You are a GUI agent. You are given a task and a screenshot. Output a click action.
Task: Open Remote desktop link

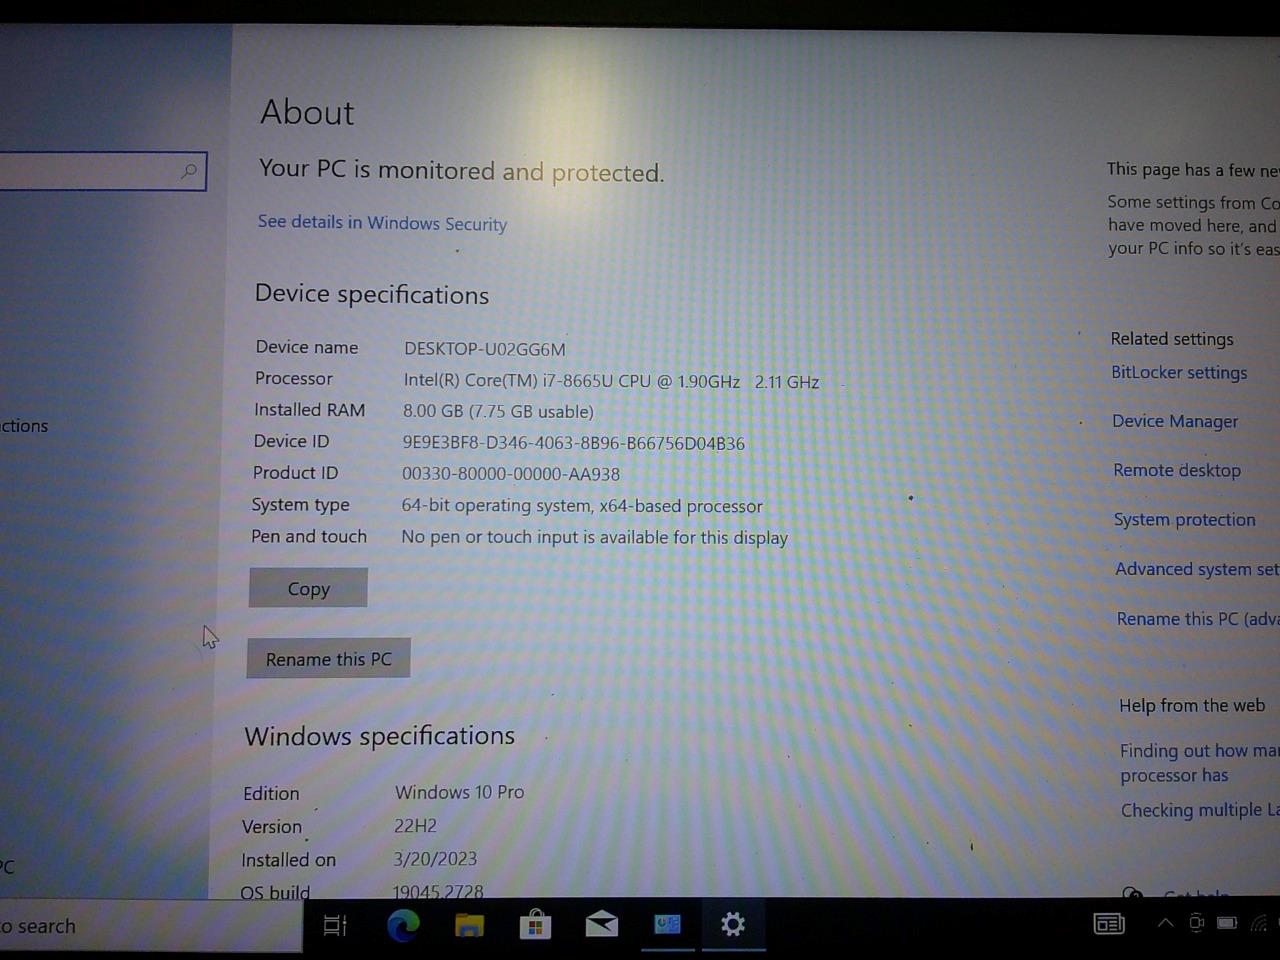tap(1177, 471)
